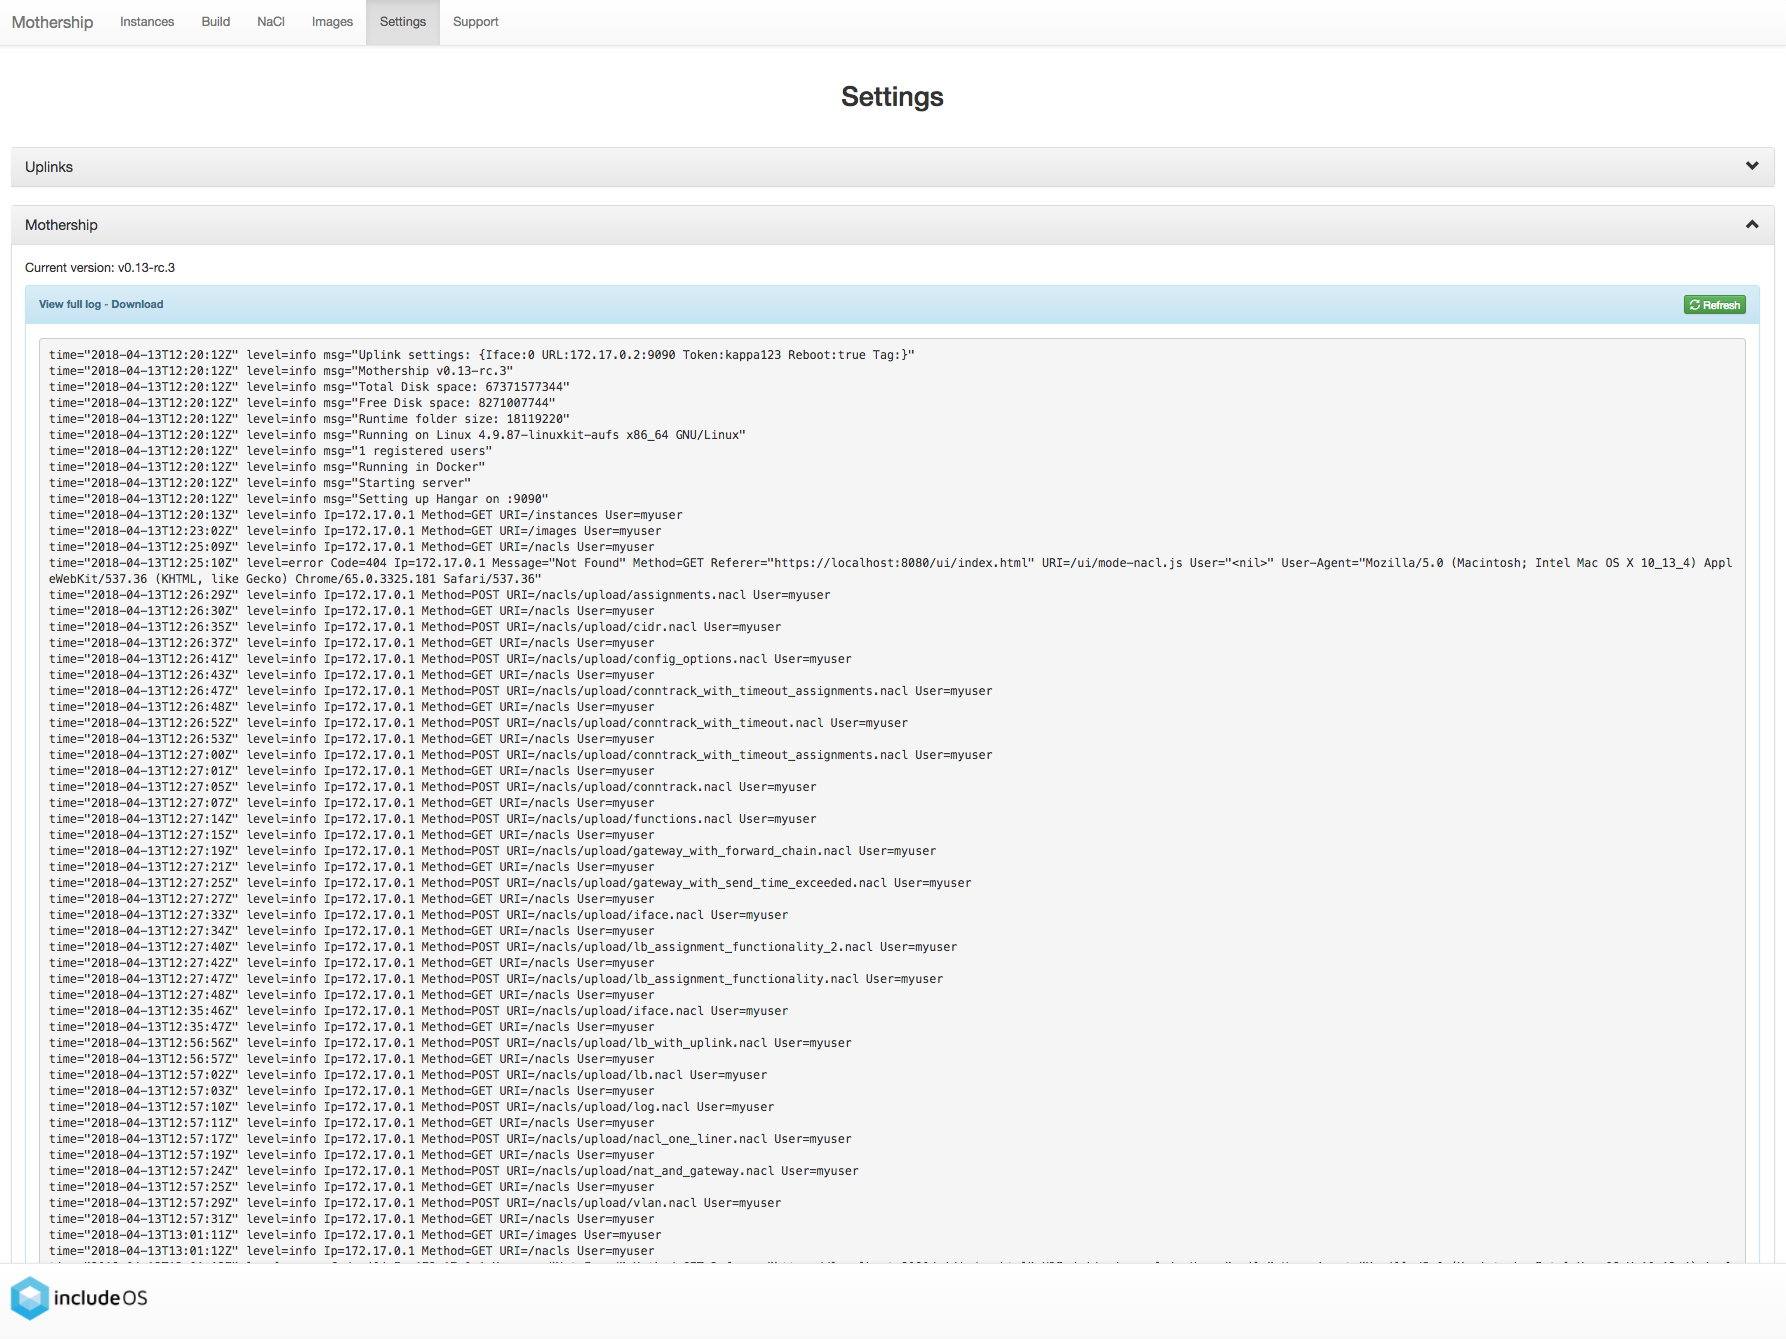Click the 'Mothership v0.13-rc.3' log line
This screenshot has width=1786, height=1339.
coord(281,371)
